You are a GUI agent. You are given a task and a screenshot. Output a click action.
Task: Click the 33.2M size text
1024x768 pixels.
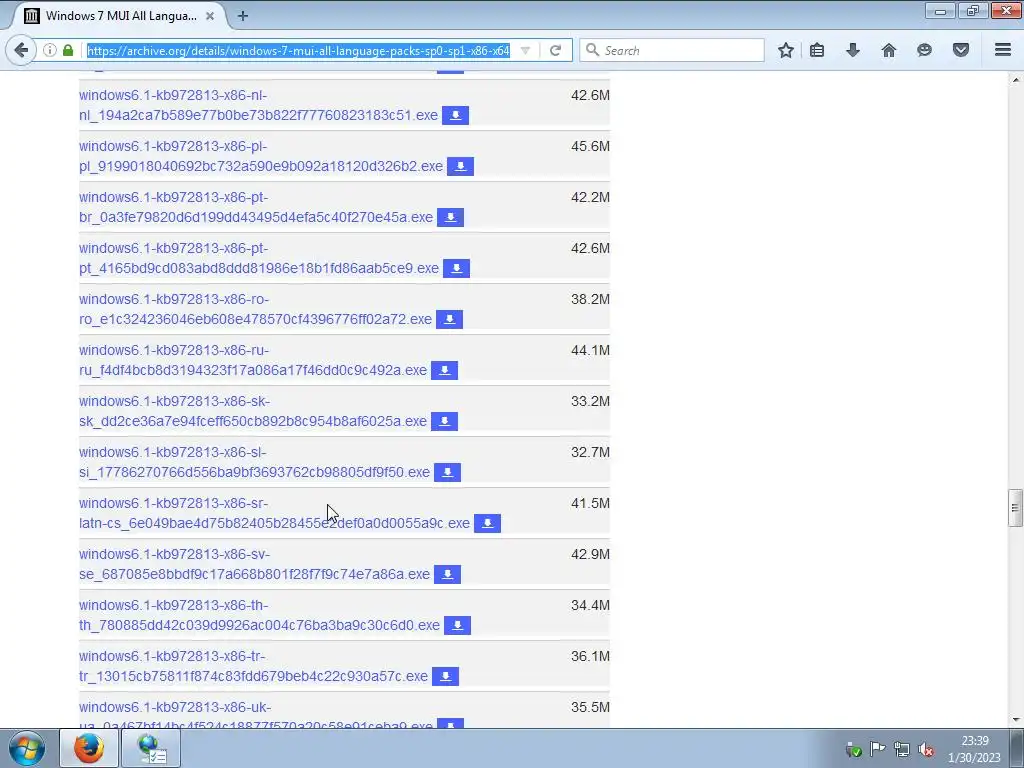click(x=590, y=401)
